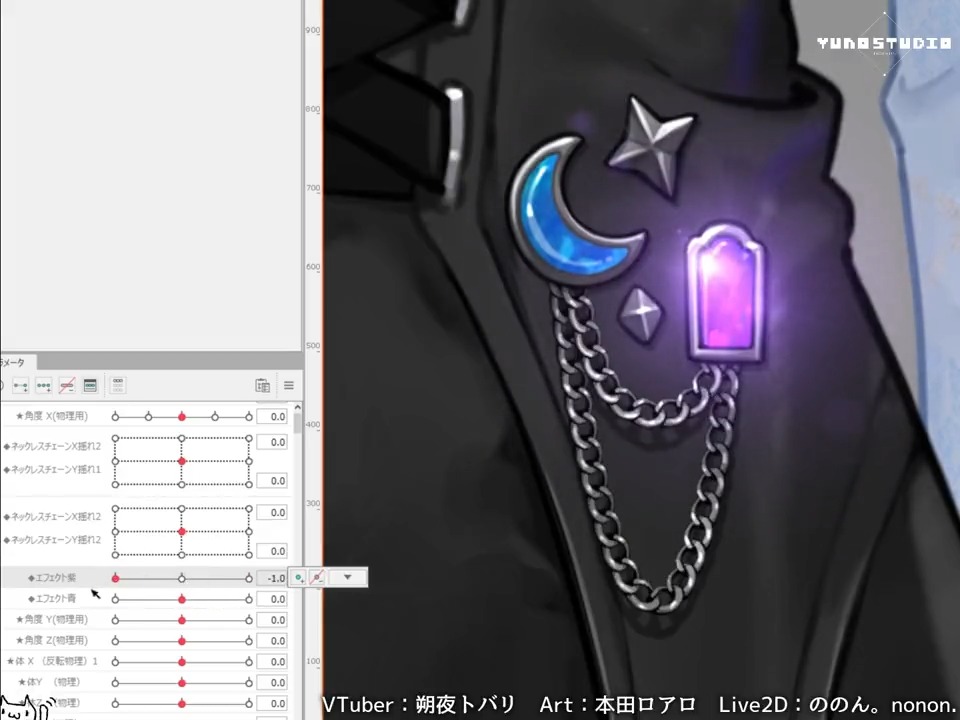The height and width of the screenshot is (720, 960).
Task: Click the 角度 Z(物理用) value field
Action: pyautogui.click(x=272, y=640)
